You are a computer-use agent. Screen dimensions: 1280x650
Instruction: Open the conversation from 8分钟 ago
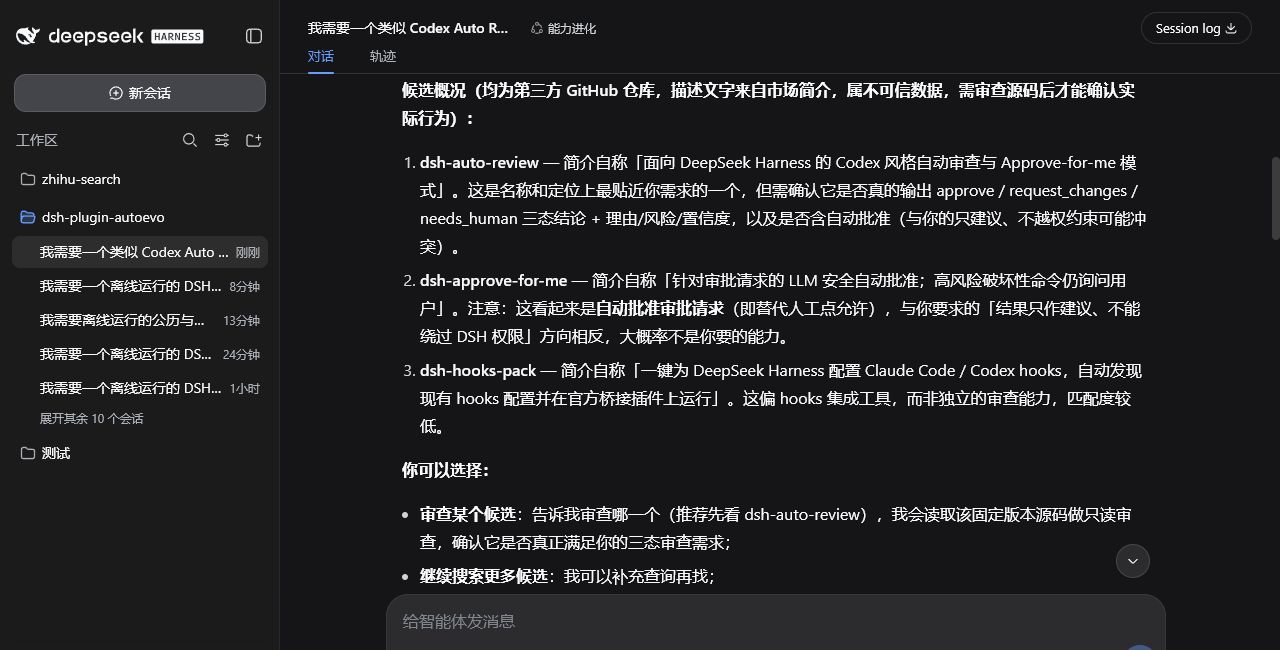(140, 286)
